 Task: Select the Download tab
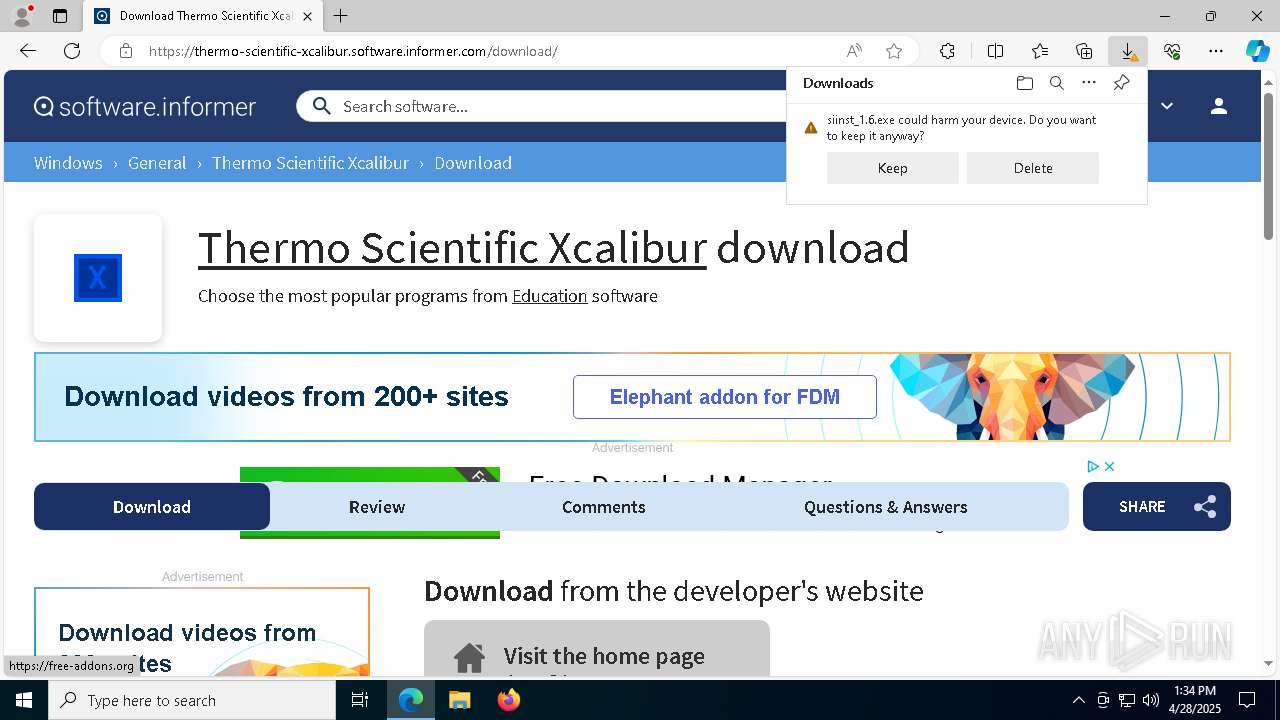pyautogui.click(x=152, y=507)
